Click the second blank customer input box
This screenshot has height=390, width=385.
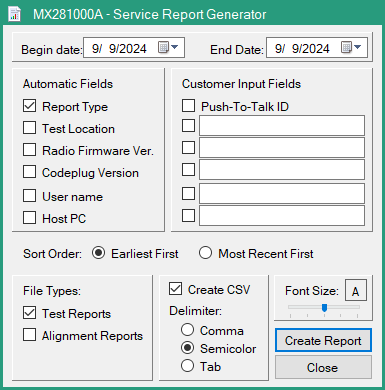pos(282,147)
